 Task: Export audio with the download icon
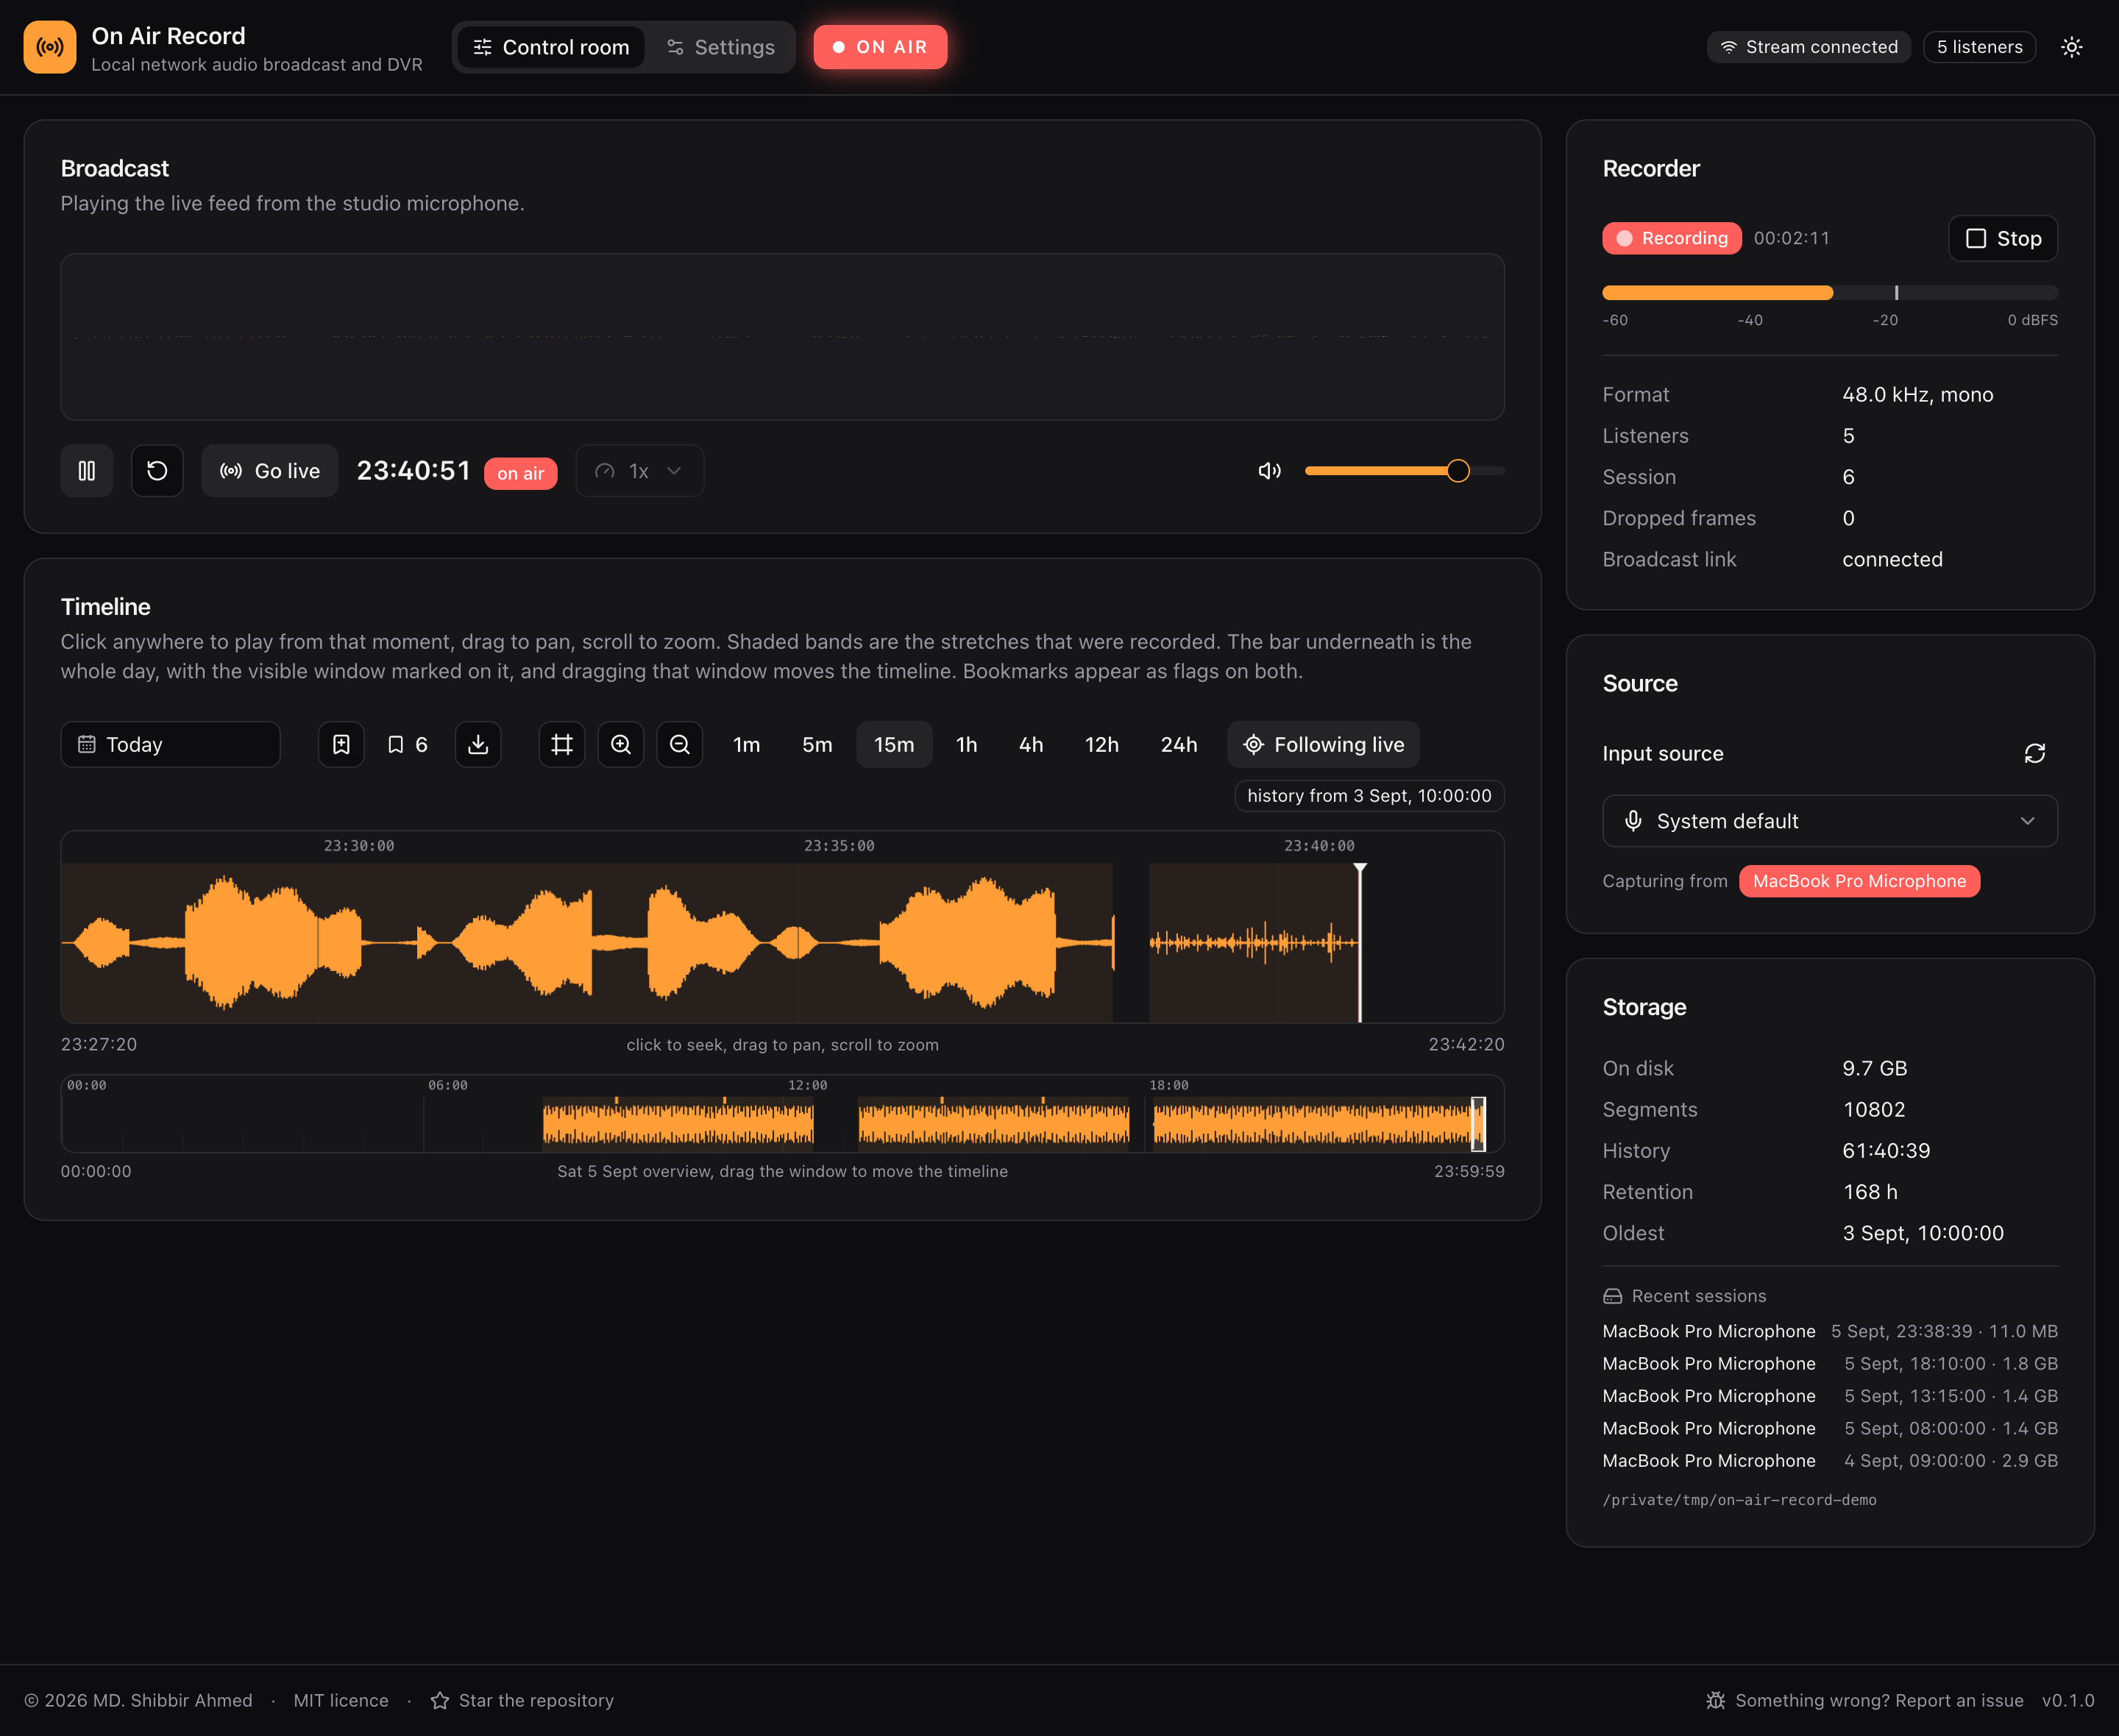click(x=478, y=745)
